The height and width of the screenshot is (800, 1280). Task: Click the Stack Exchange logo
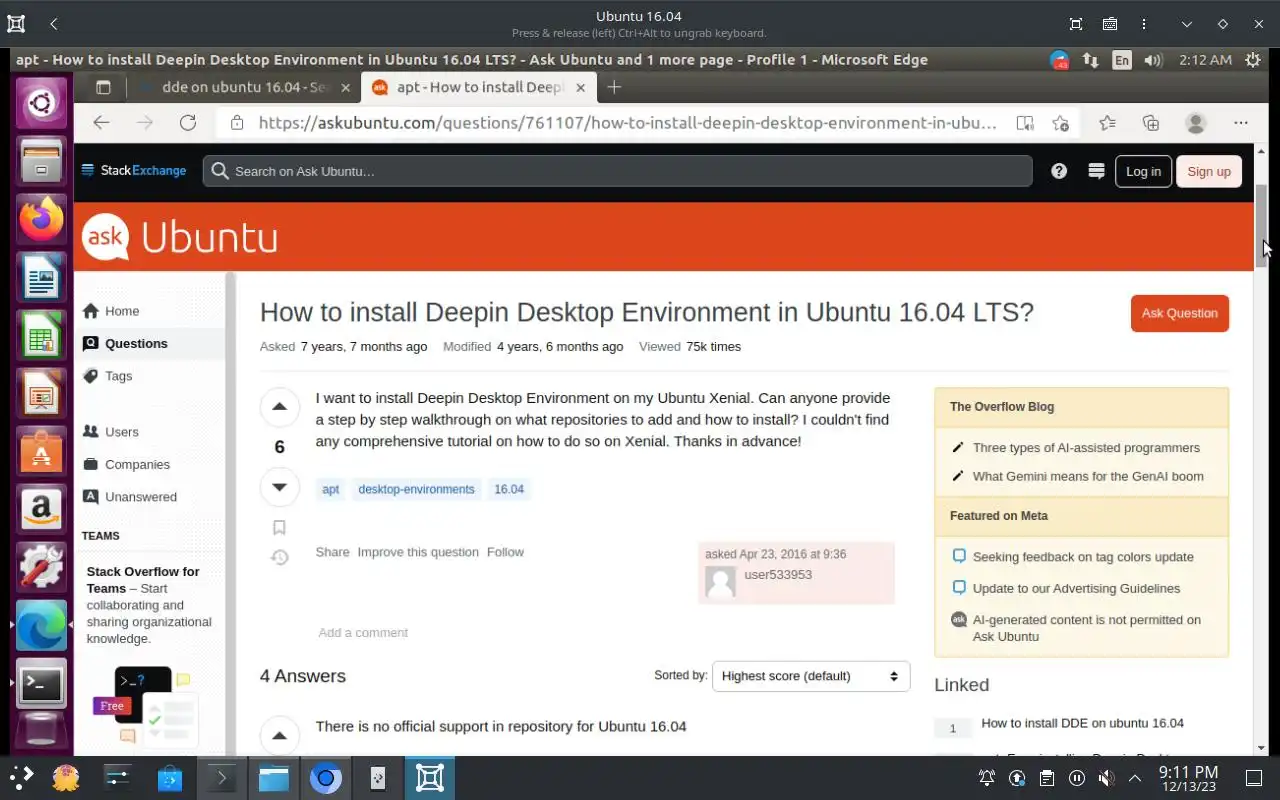(134, 171)
